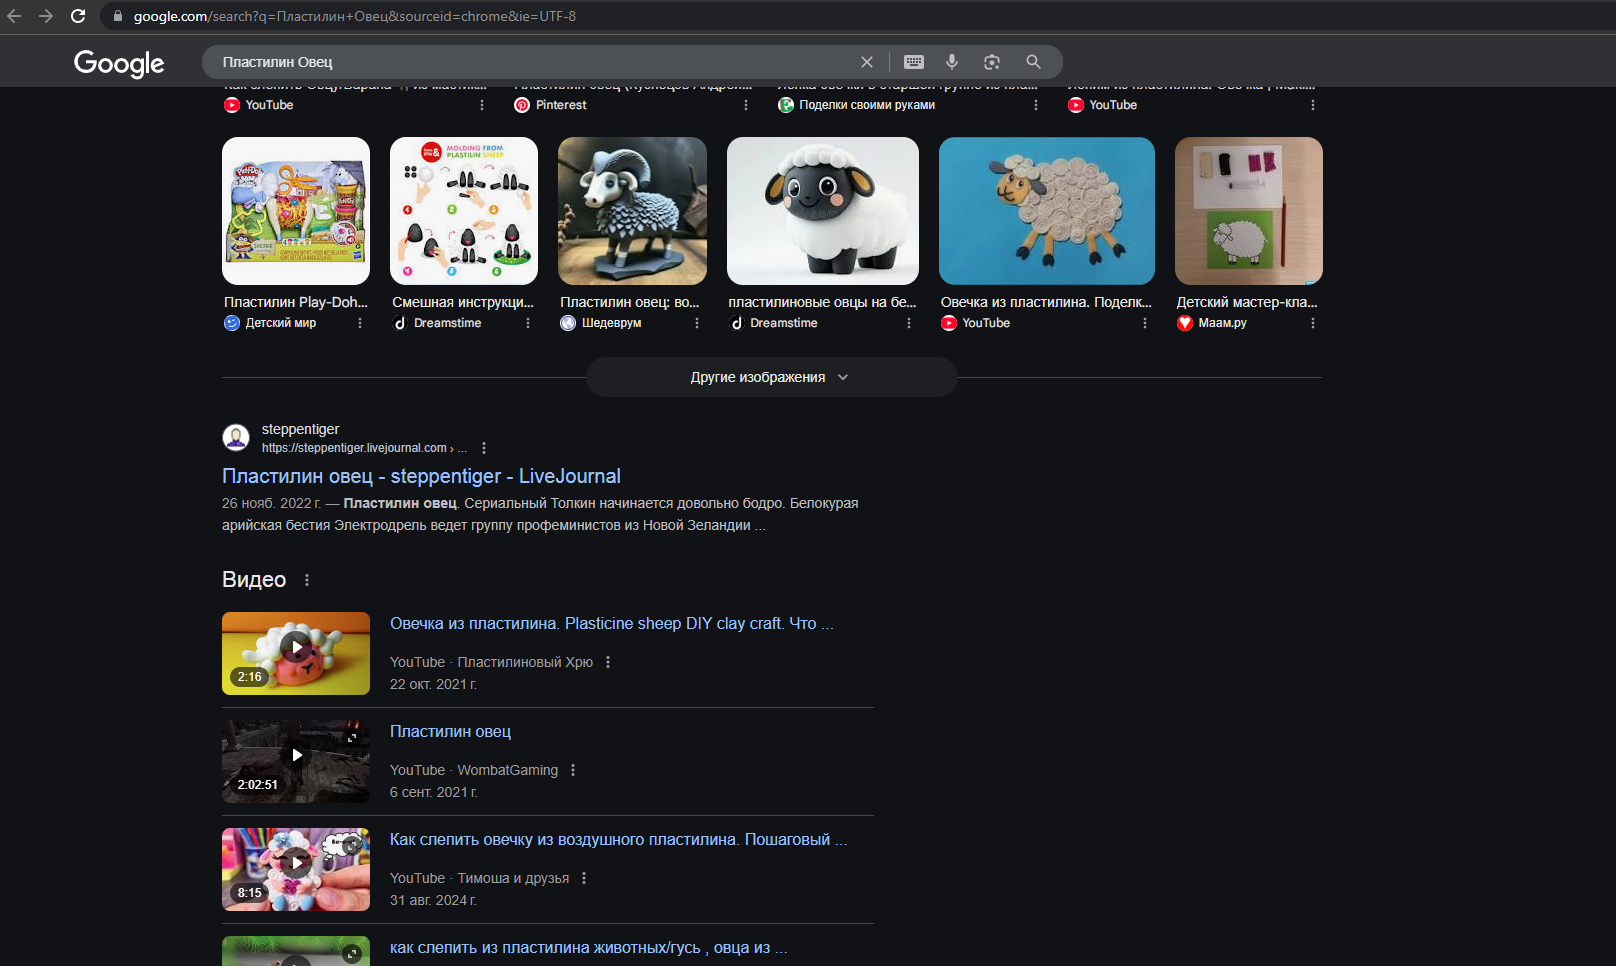Click the 31 авг. 2024 г. date

click(433, 900)
